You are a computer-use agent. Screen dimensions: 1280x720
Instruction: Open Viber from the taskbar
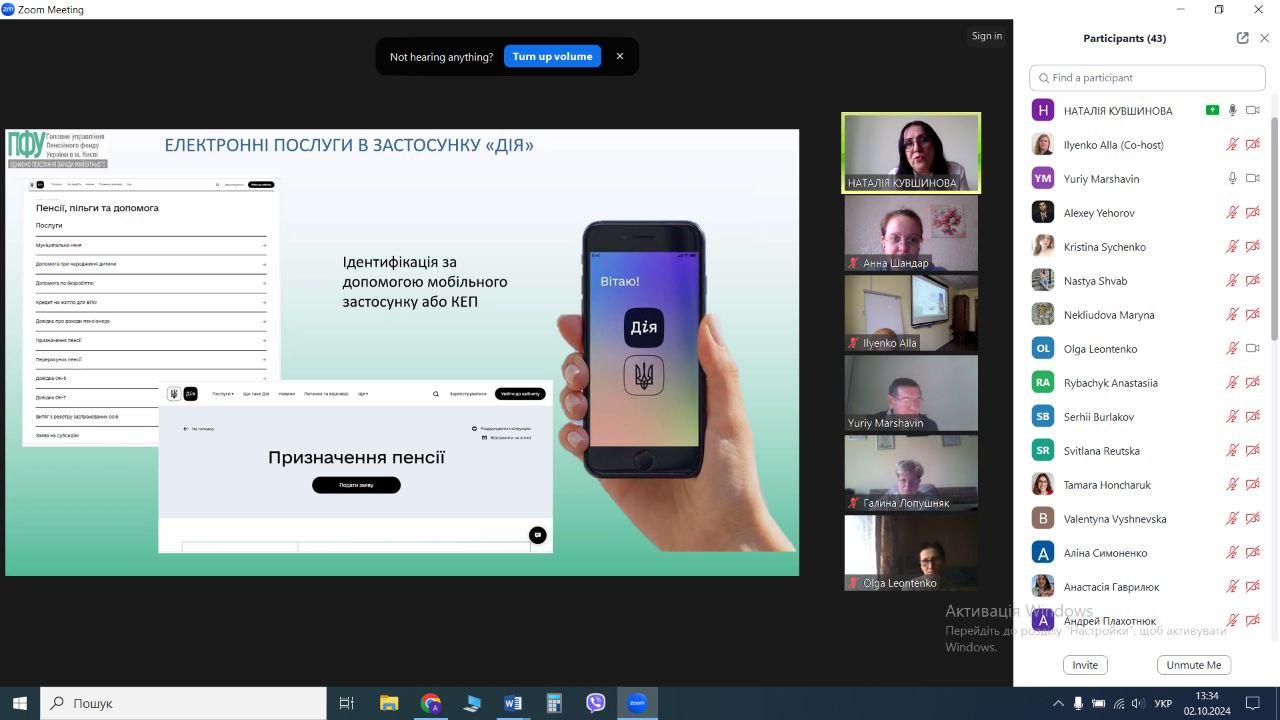tap(596, 703)
